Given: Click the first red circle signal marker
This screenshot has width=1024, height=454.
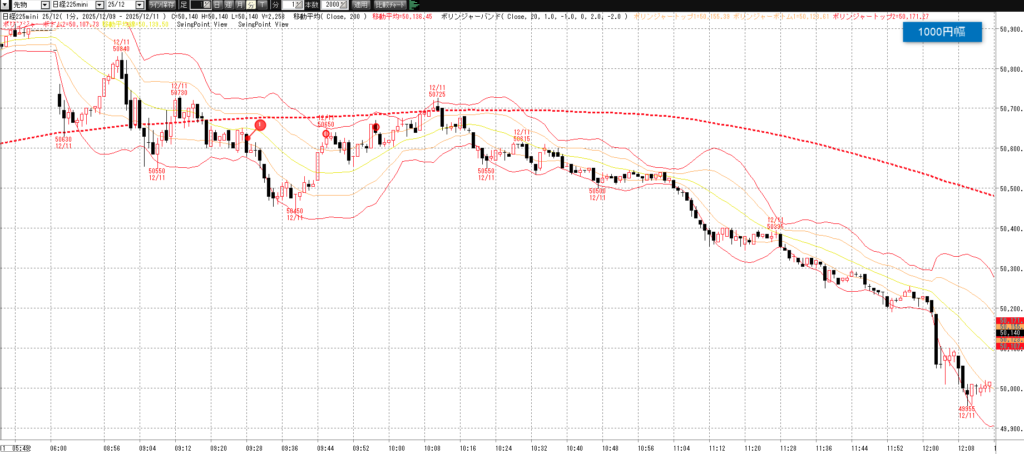Looking at the screenshot, I should click(260, 125).
